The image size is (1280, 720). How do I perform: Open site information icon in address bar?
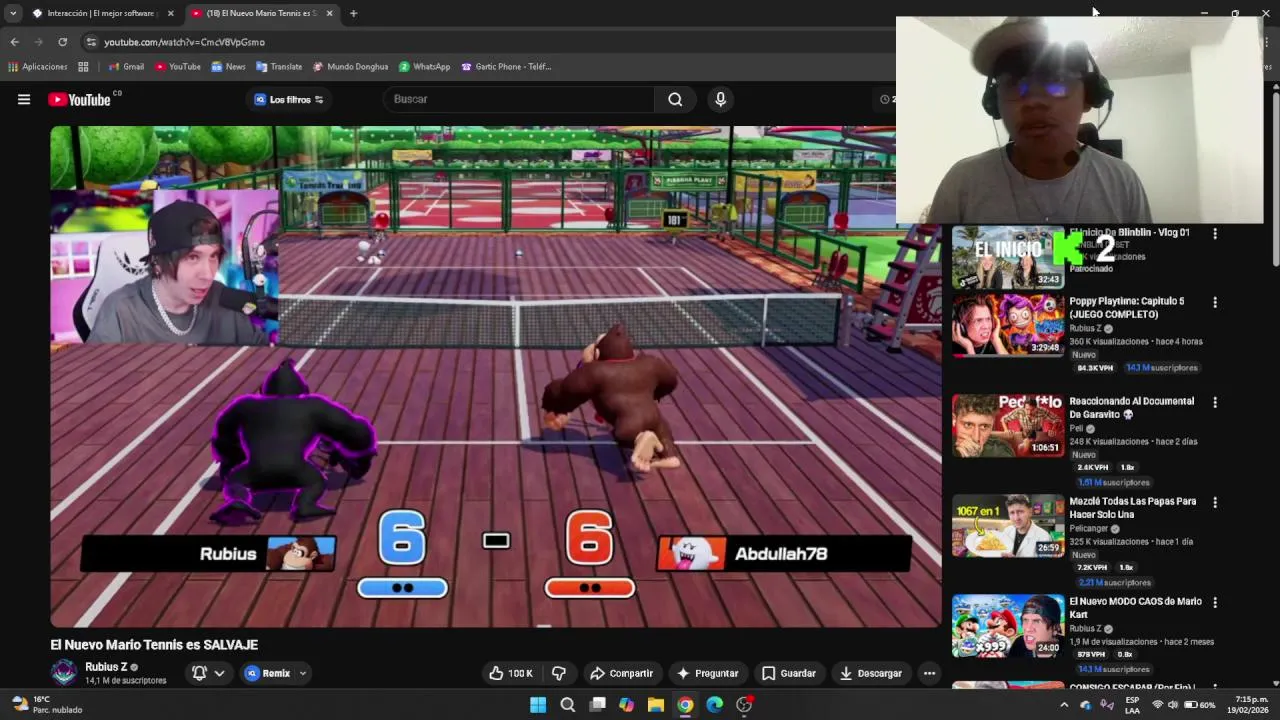coord(91,42)
